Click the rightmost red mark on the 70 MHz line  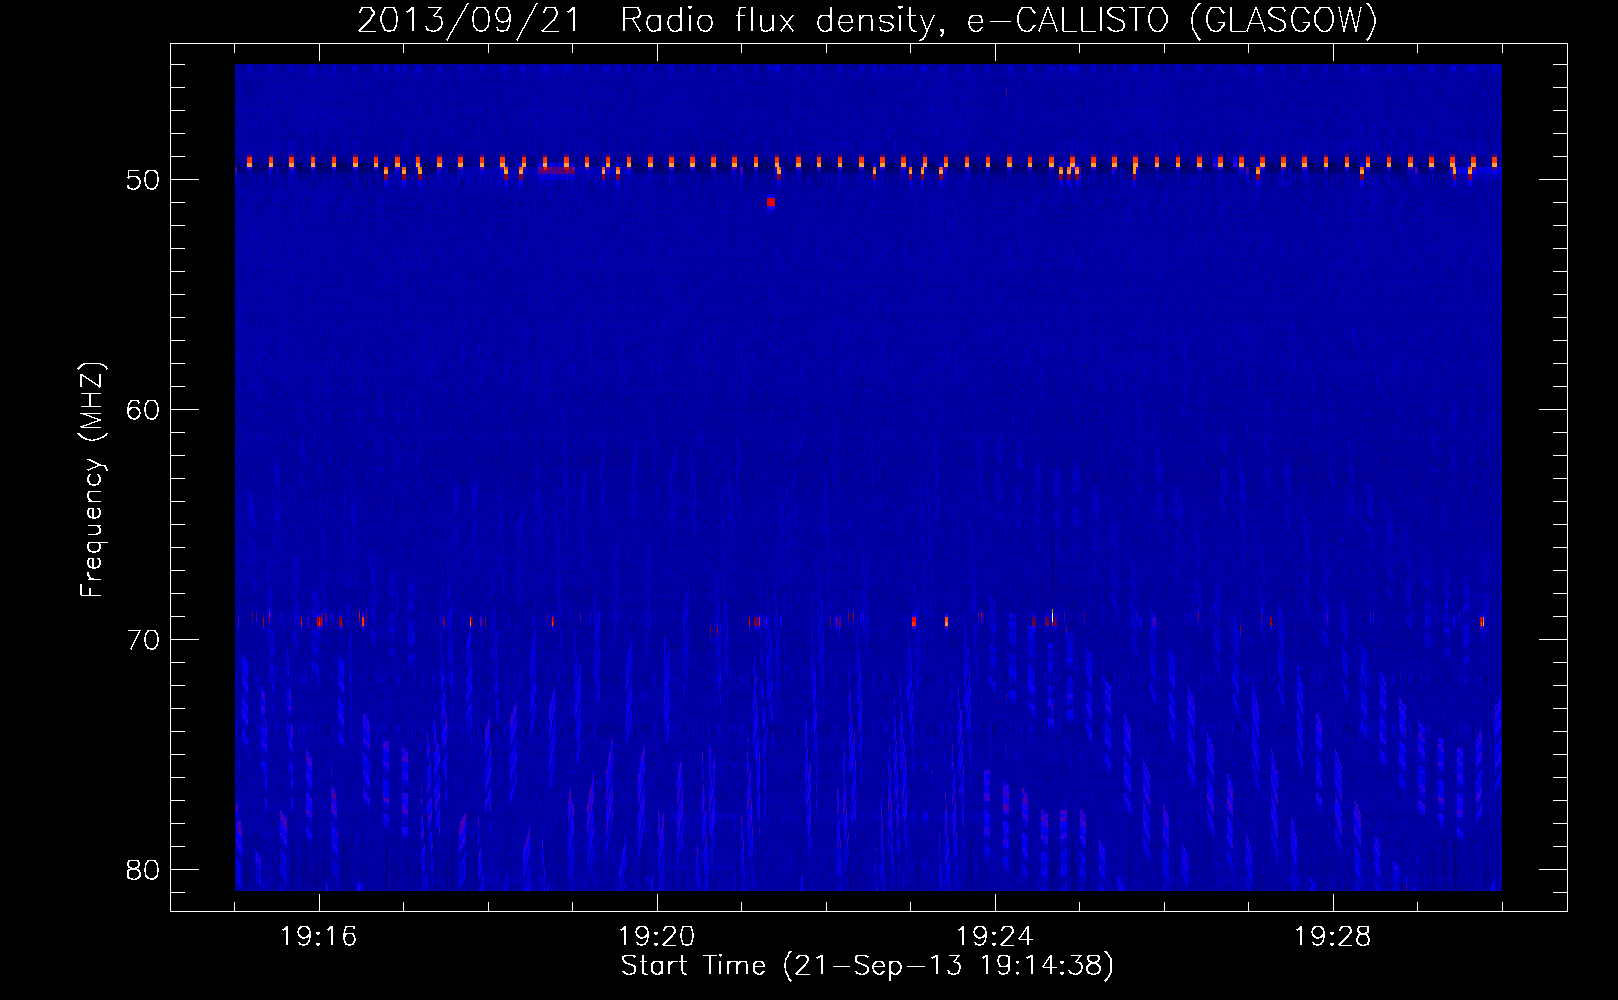pyautogui.click(x=1482, y=621)
